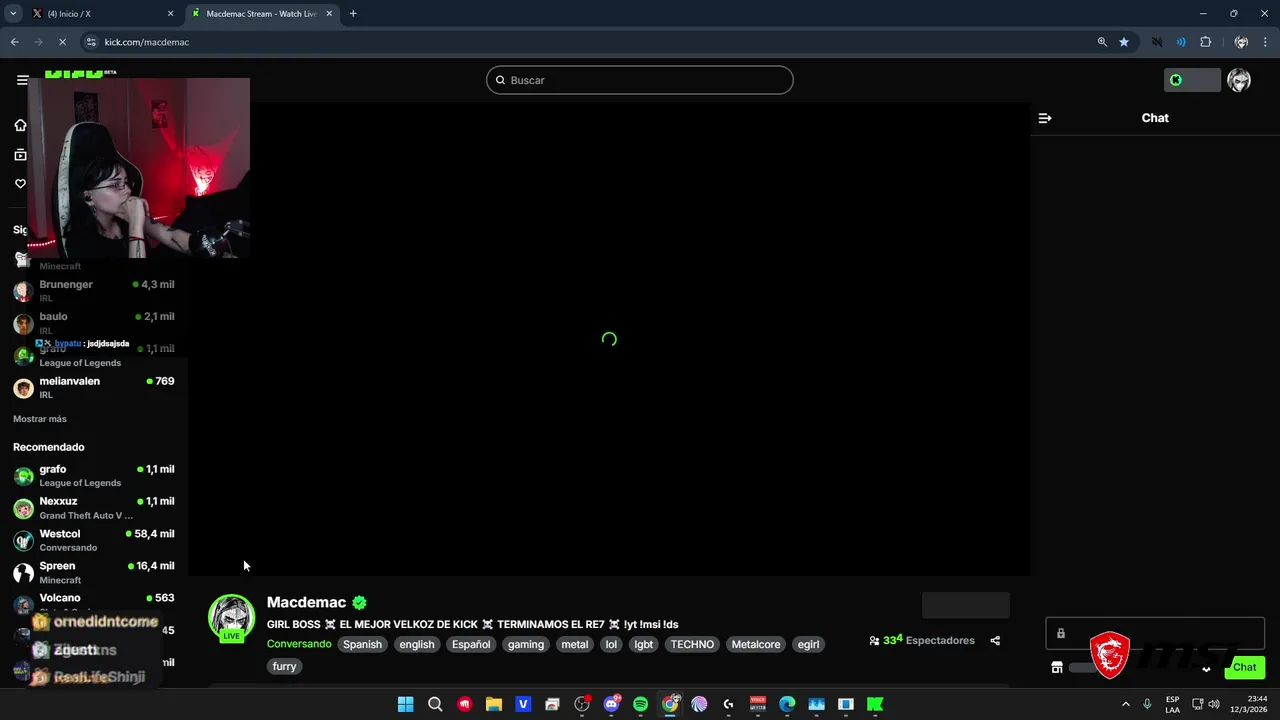Click the Home icon in sidebar
Image resolution: width=1280 pixels, height=720 pixels.
point(20,125)
